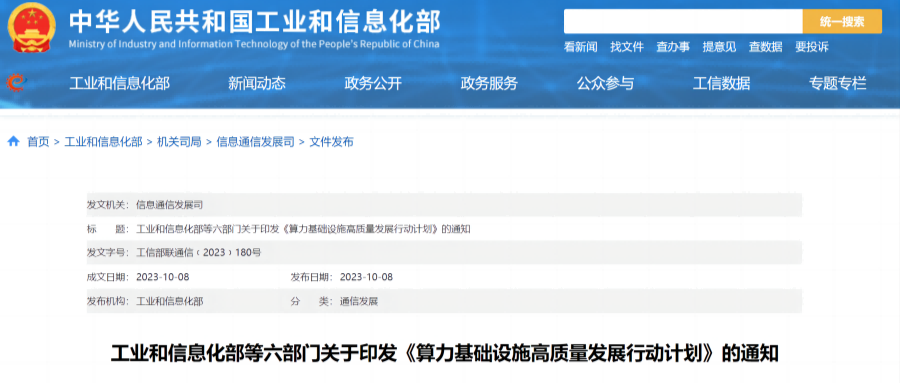The height and width of the screenshot is (383, 900).
Task: Click the Chinese ministry name header title
Action: pos(255,22)
